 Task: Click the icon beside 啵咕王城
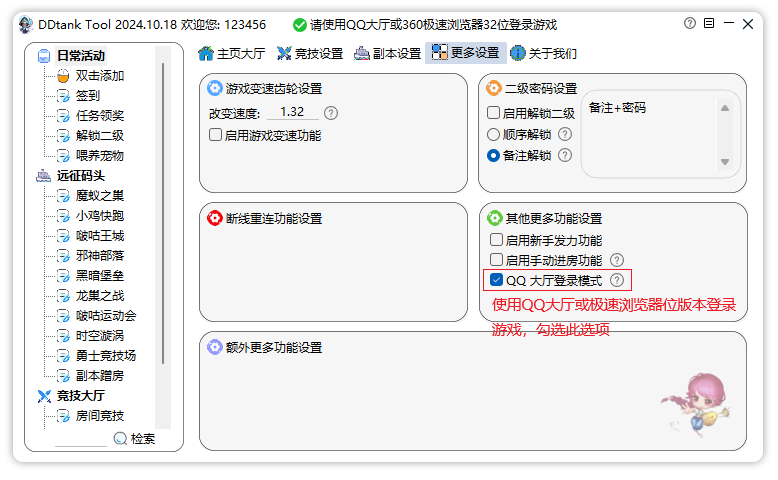coord(63,236)
